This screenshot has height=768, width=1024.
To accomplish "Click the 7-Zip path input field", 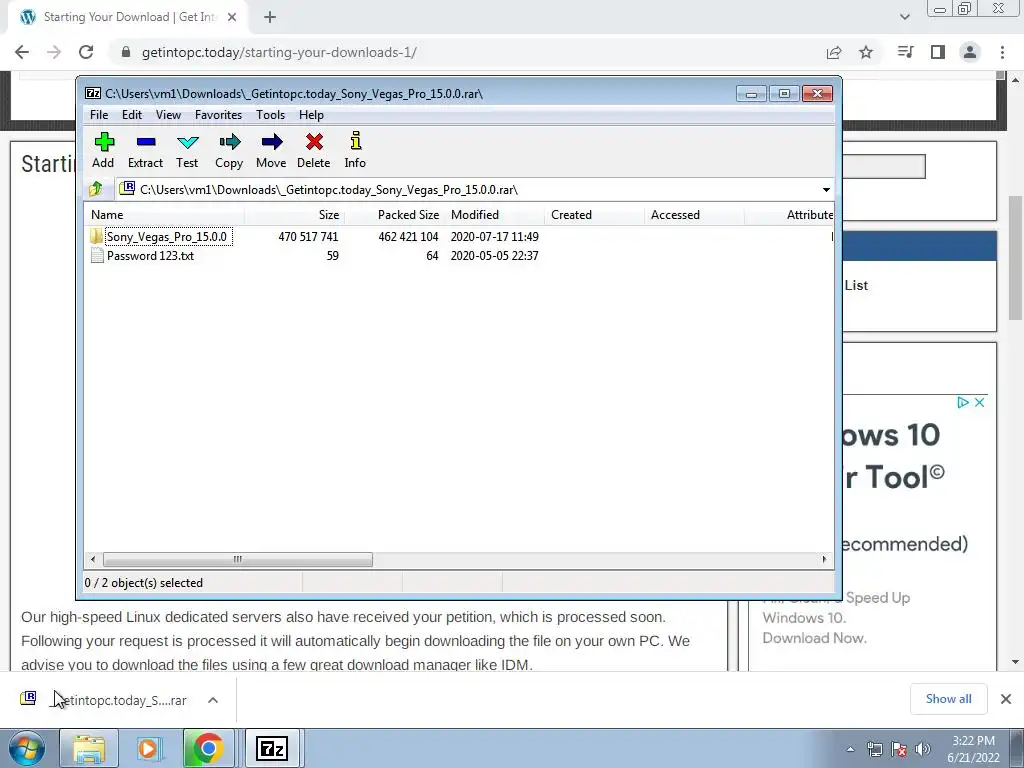I will (x=468, y=189).
